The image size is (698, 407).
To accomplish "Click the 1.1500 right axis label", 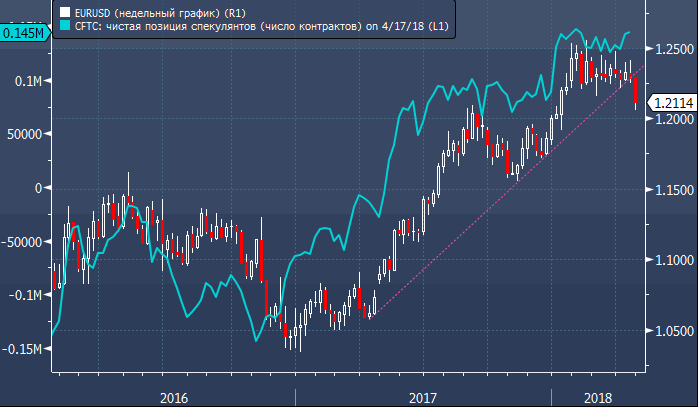I will point(670,190).
